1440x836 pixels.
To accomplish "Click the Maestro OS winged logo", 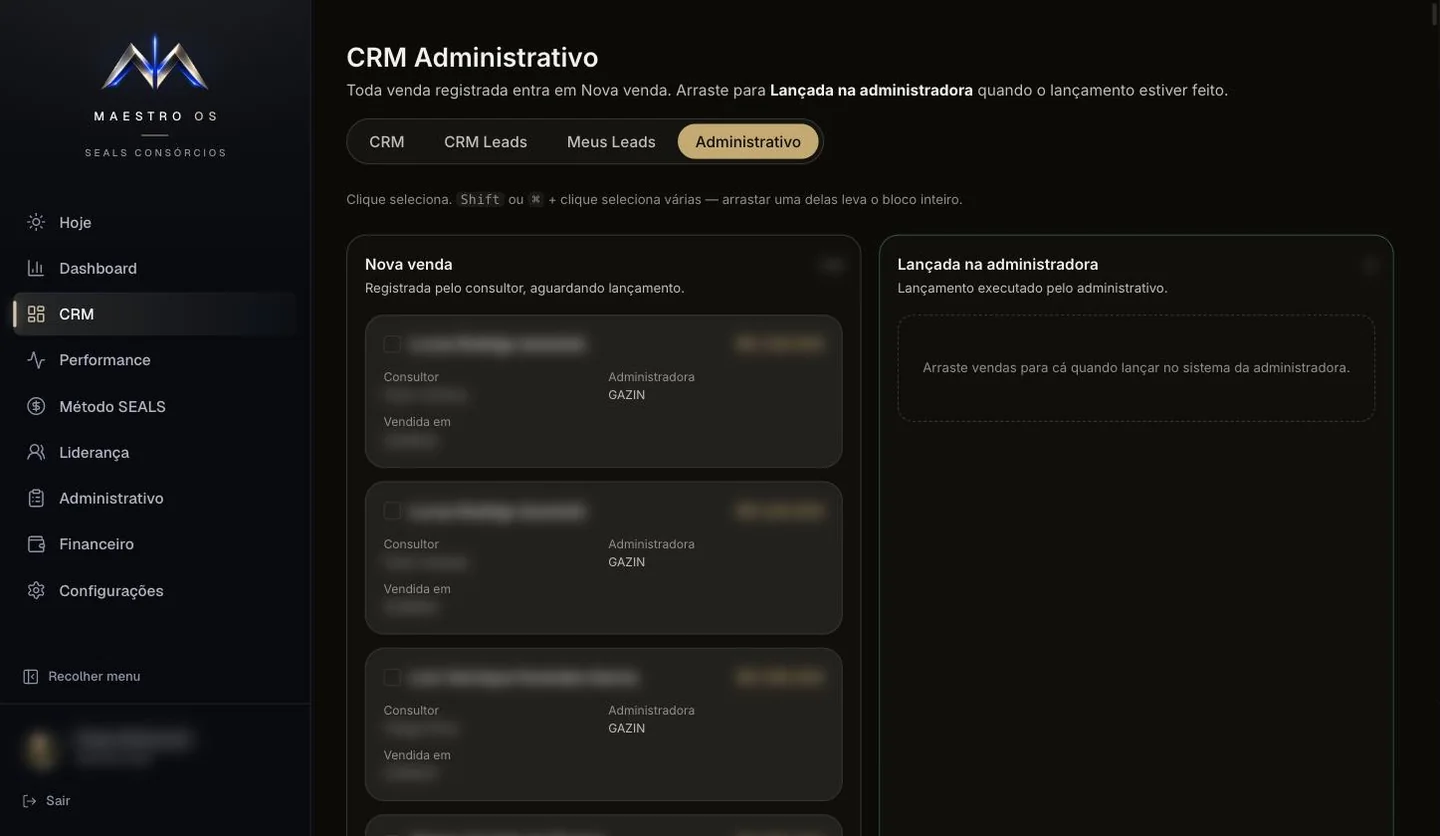I will coord(155,62).
